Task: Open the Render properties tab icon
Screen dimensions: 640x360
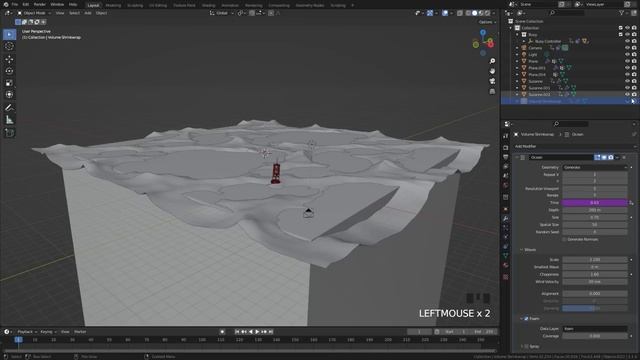Action: (x=506, y=147)
